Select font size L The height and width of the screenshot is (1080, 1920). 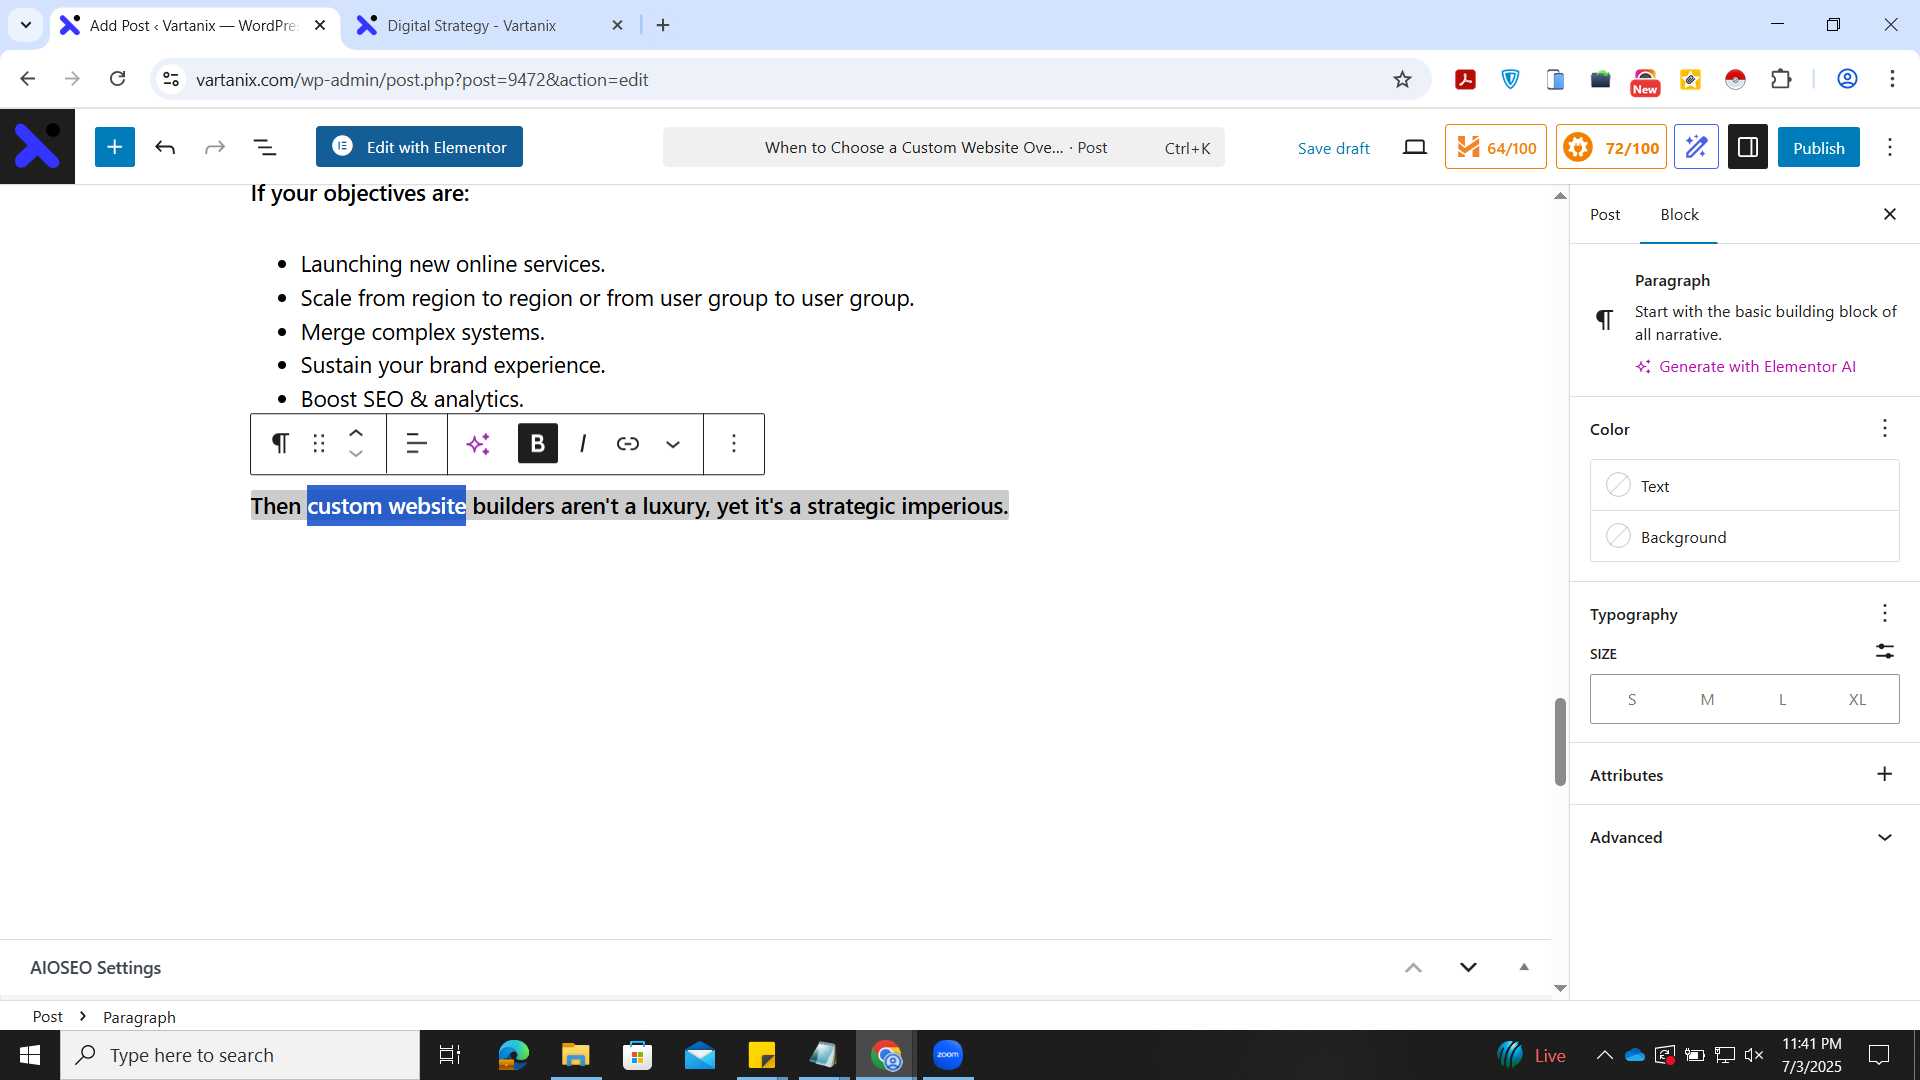click(1782, 699)
